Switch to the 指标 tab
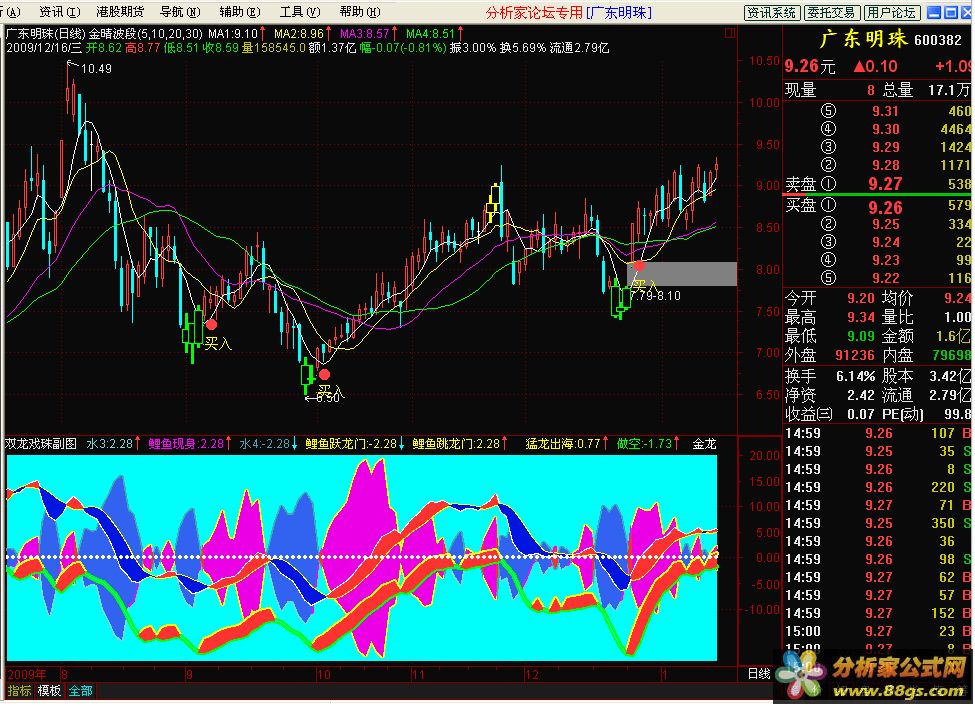The height and width of the screenshot is (706, 975). click(19, 690)
